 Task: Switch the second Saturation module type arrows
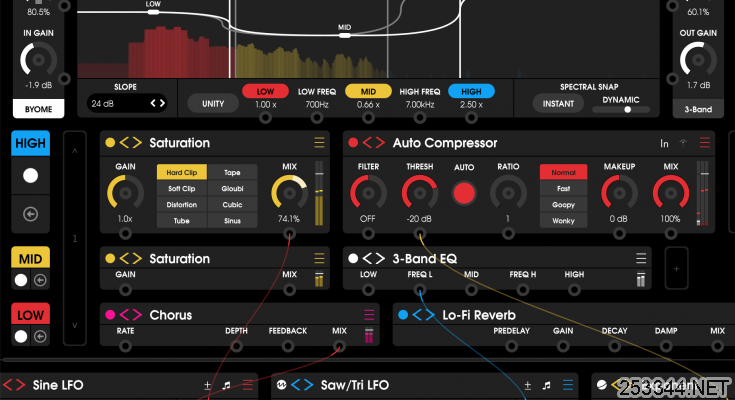[131, 258]
